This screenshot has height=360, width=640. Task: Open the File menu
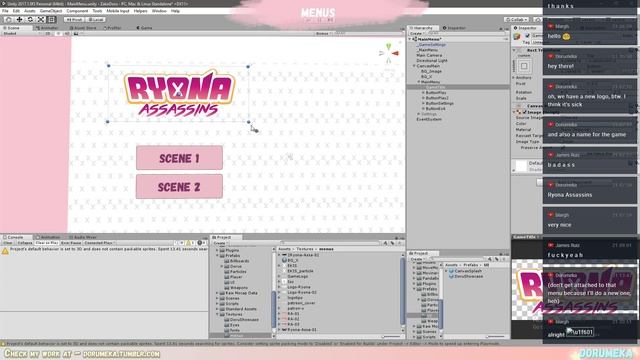tap(5, 11)
